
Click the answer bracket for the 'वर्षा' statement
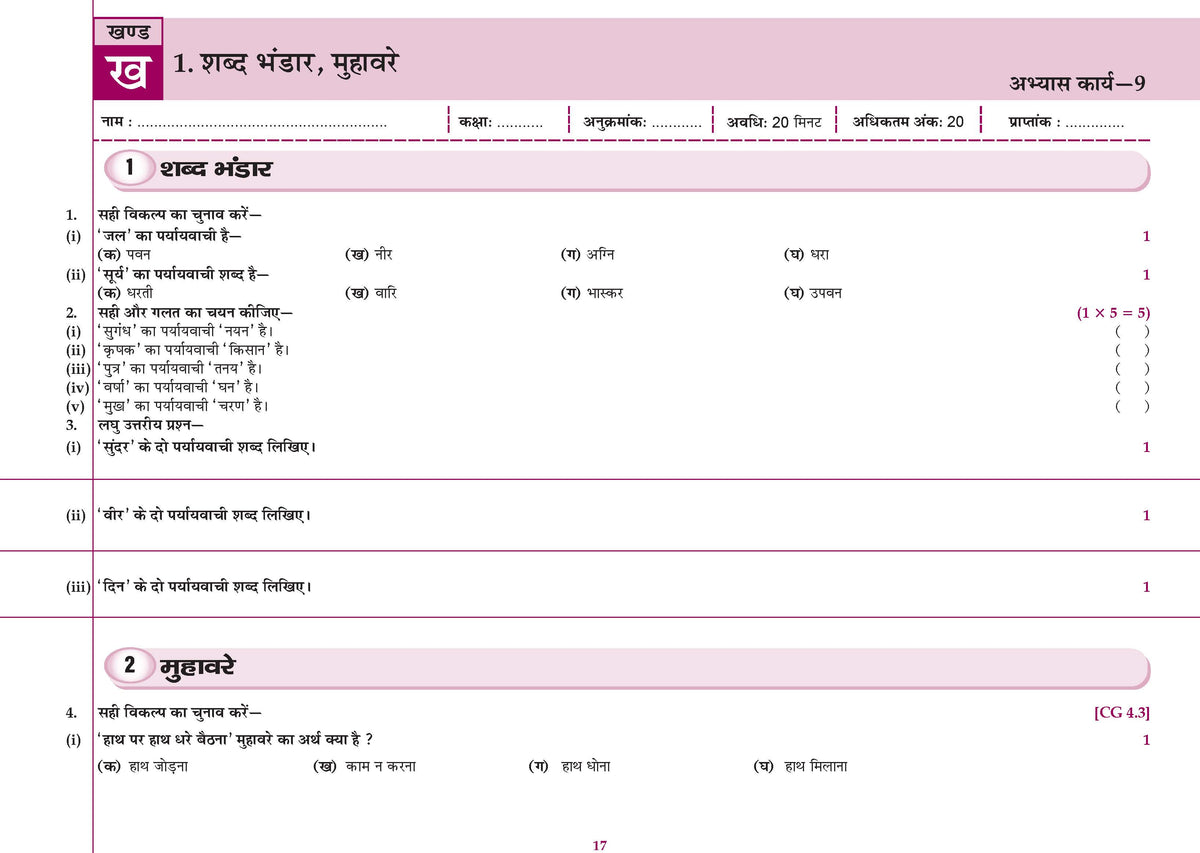(1132, 387)
